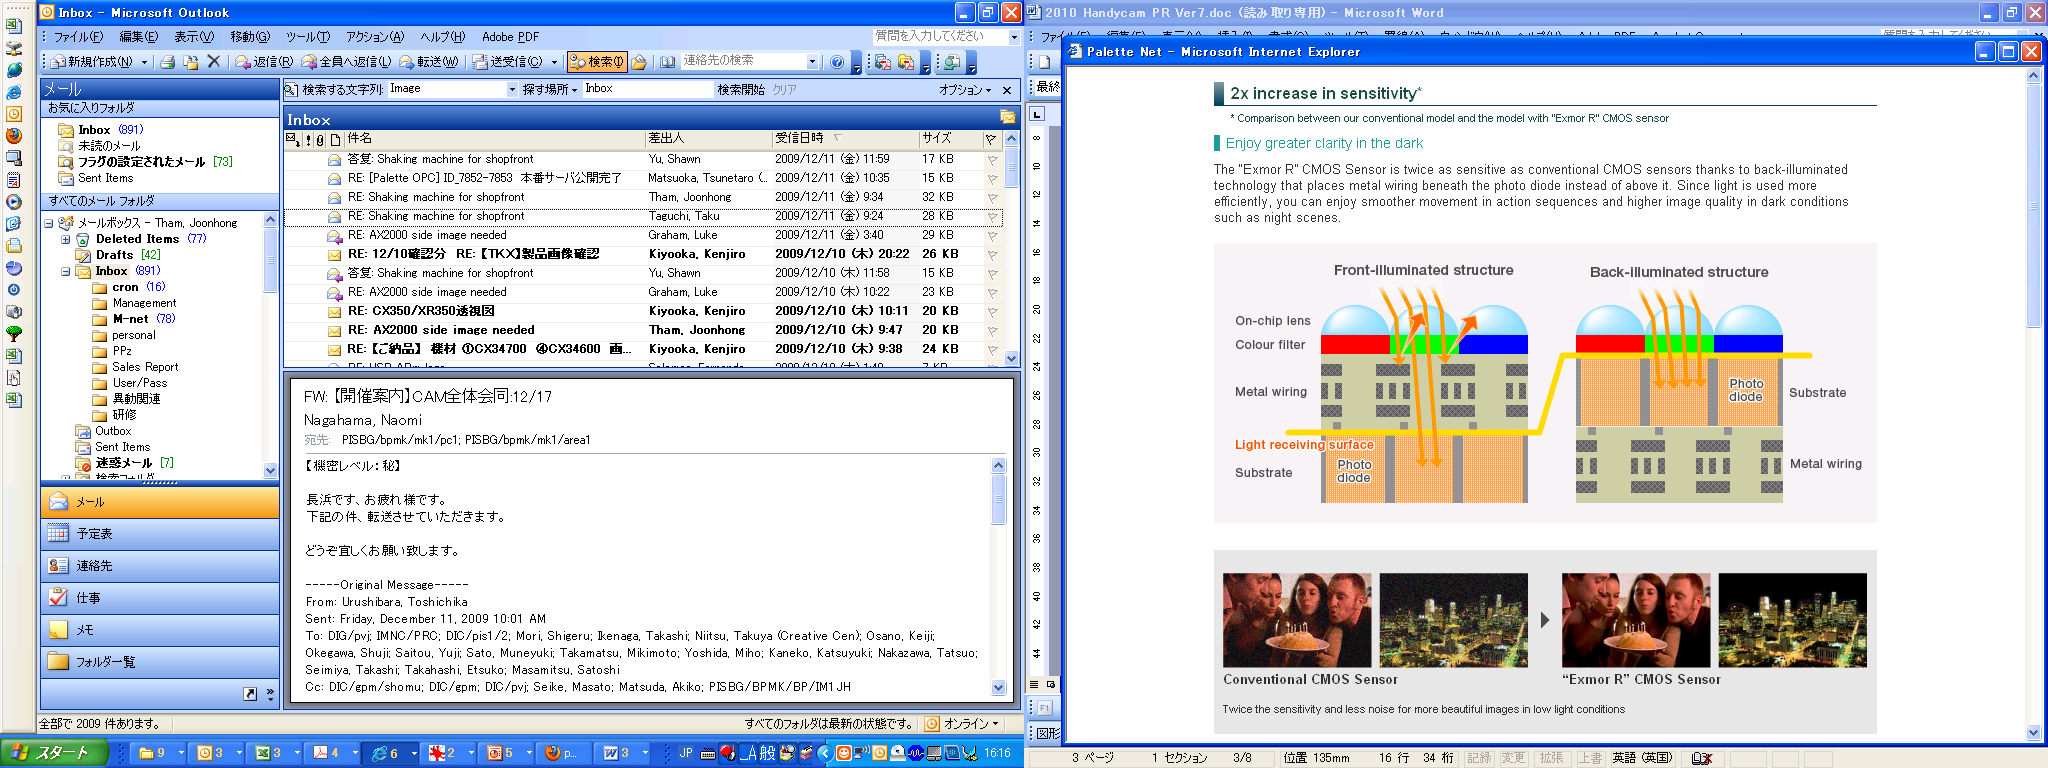
Task: Open the 編集(E) menu in Outlook
Action: click(139, 37)
